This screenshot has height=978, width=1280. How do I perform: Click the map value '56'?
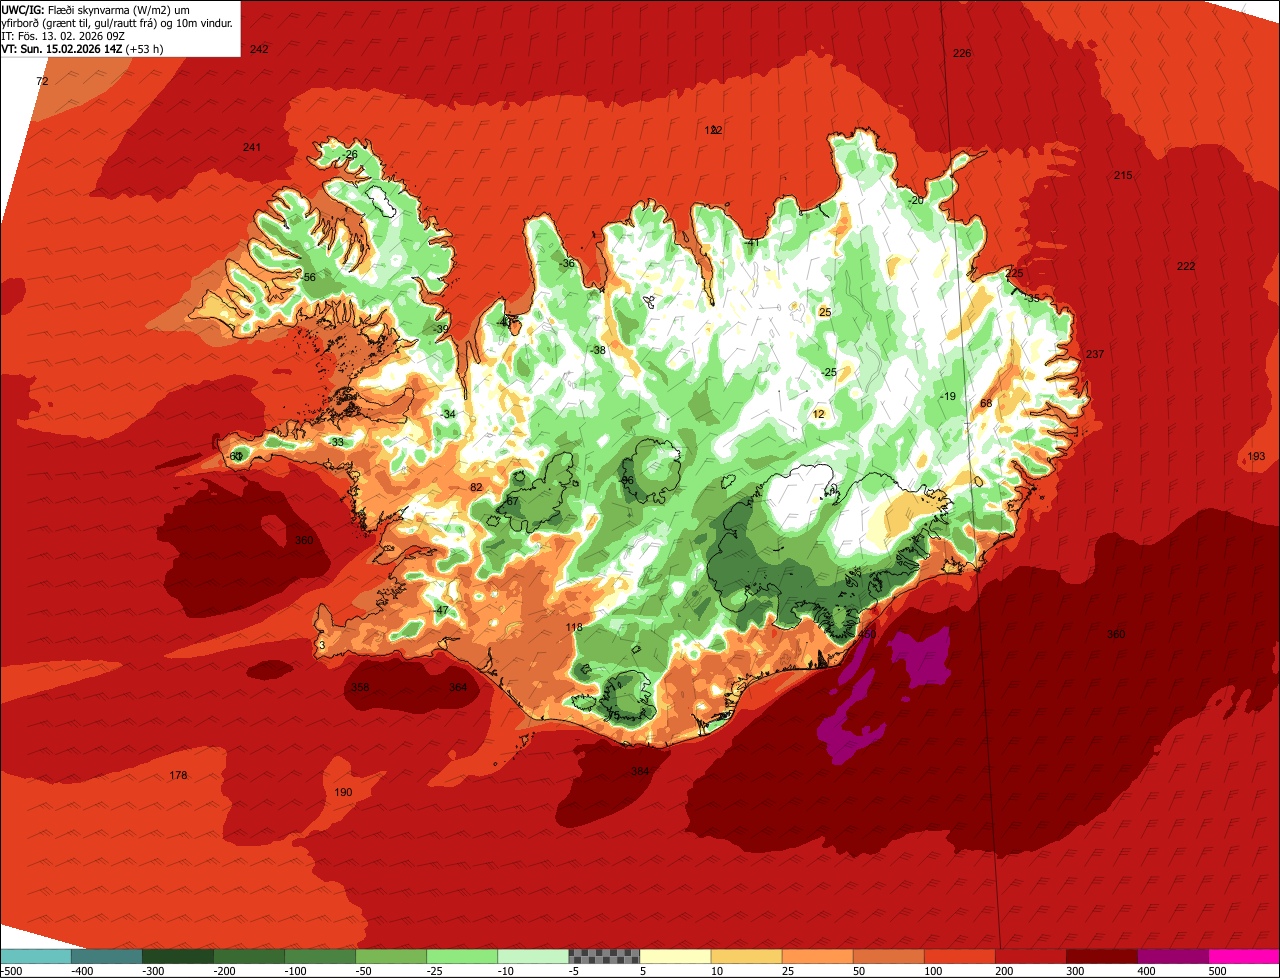[x=309, y=277]
